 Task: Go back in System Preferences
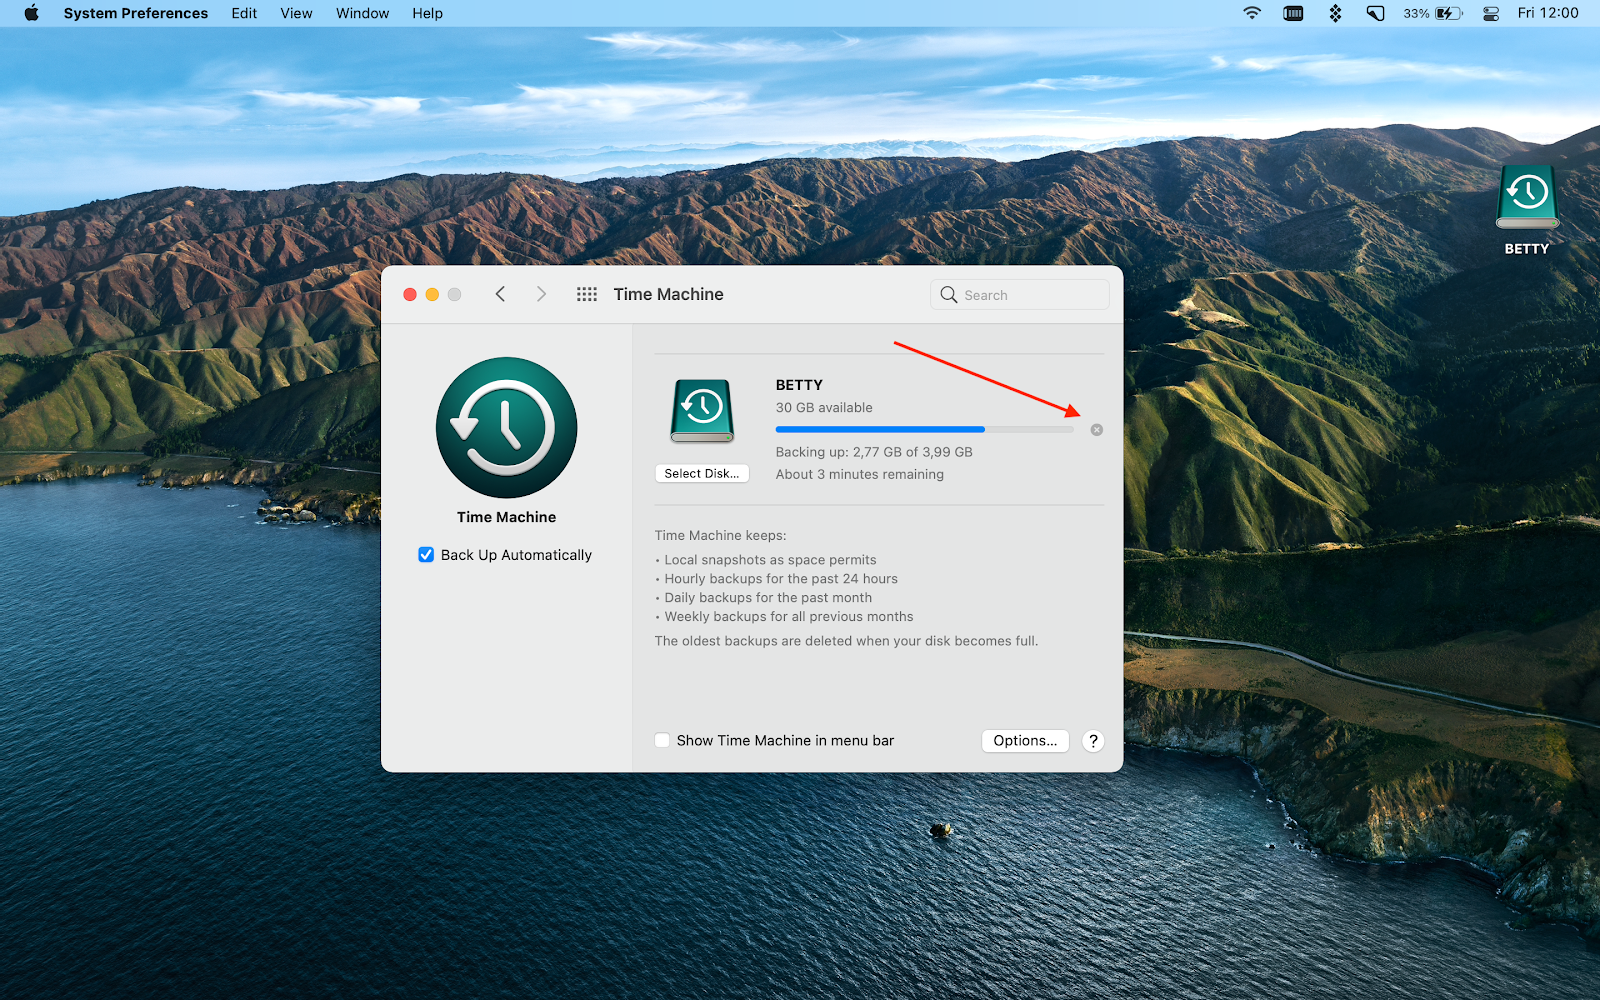click(500, 294)
